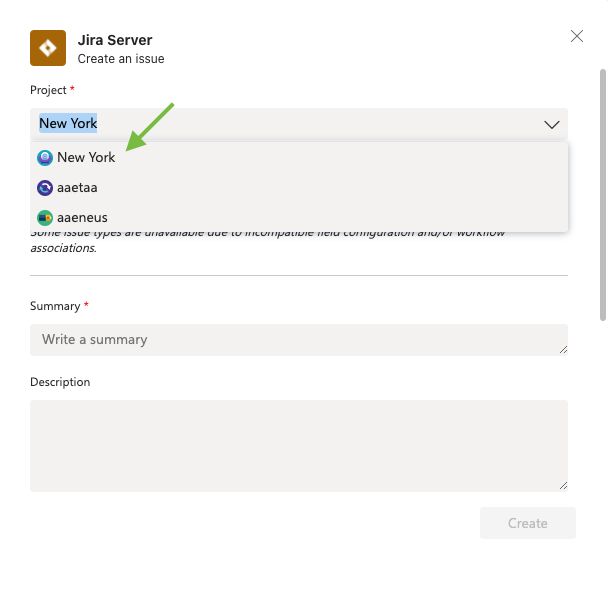
Task: Focus the Write a summary field
Action: 299,340
